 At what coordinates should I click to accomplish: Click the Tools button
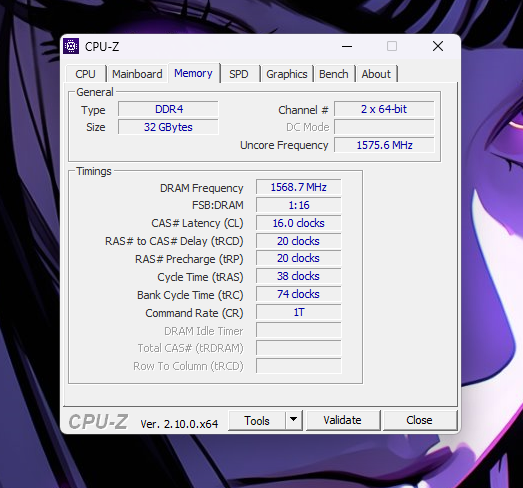tap(257, 420)
